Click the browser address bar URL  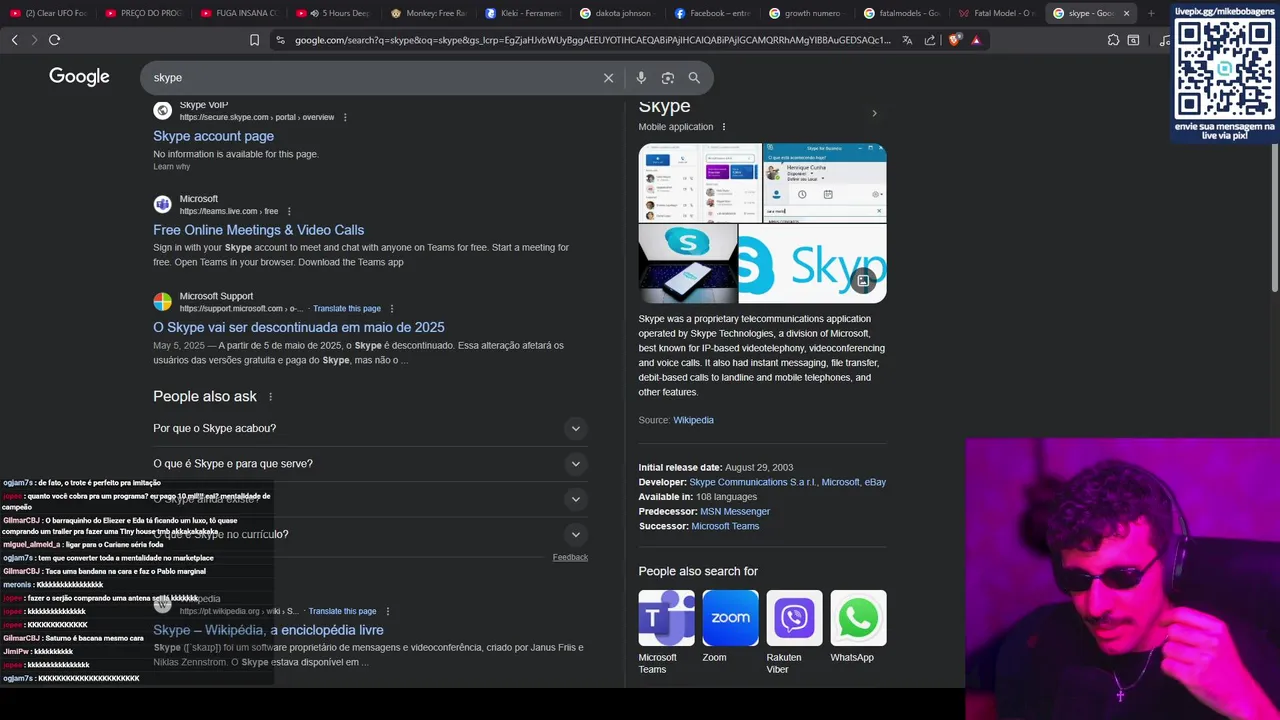tap(592, 40)
